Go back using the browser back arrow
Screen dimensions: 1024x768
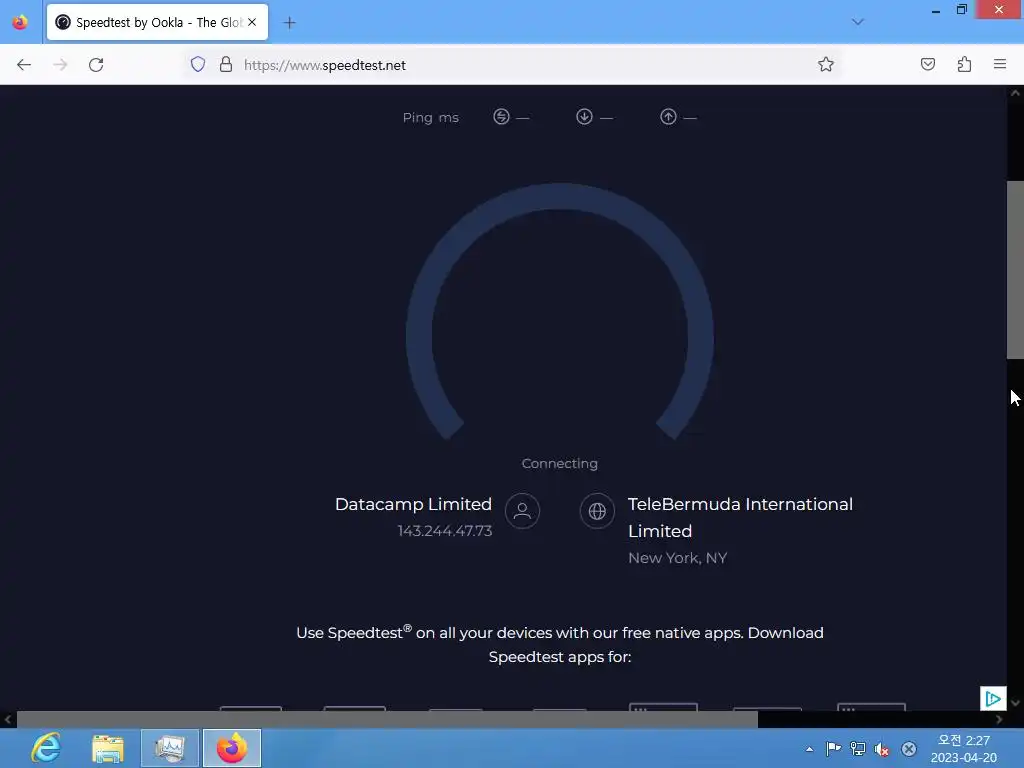24,65
